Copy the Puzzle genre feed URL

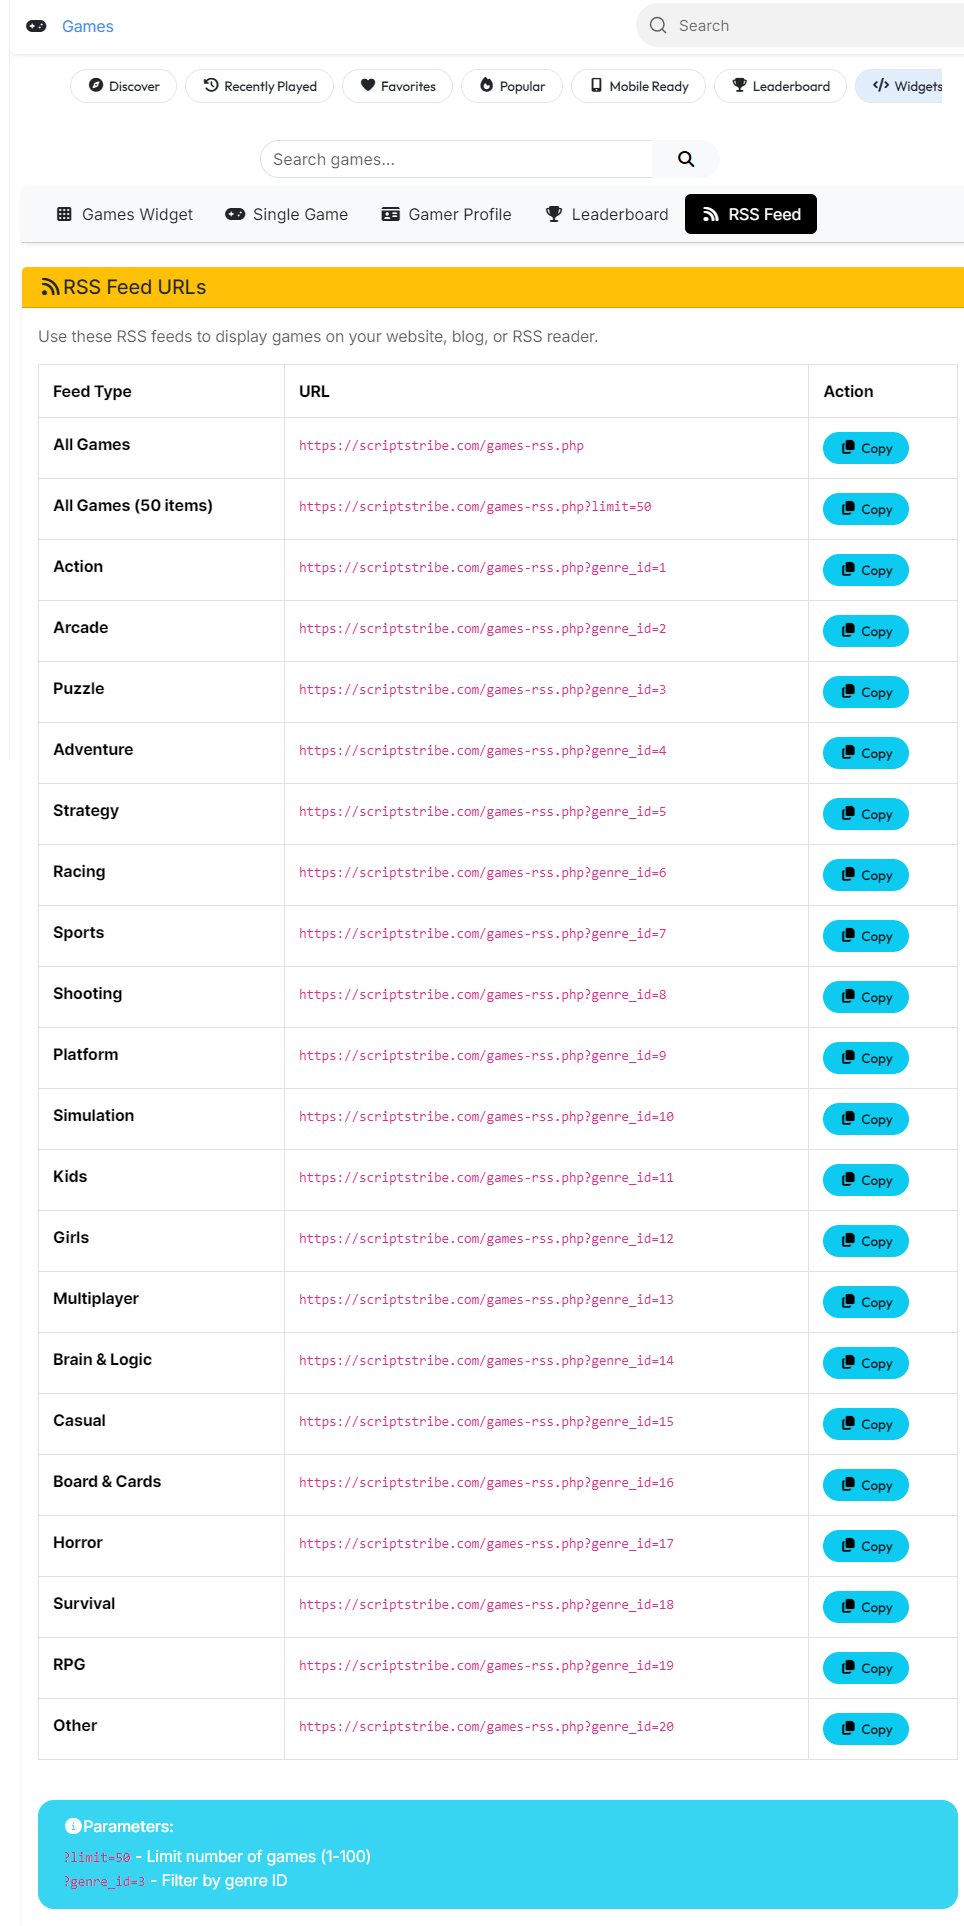(866, 692)
